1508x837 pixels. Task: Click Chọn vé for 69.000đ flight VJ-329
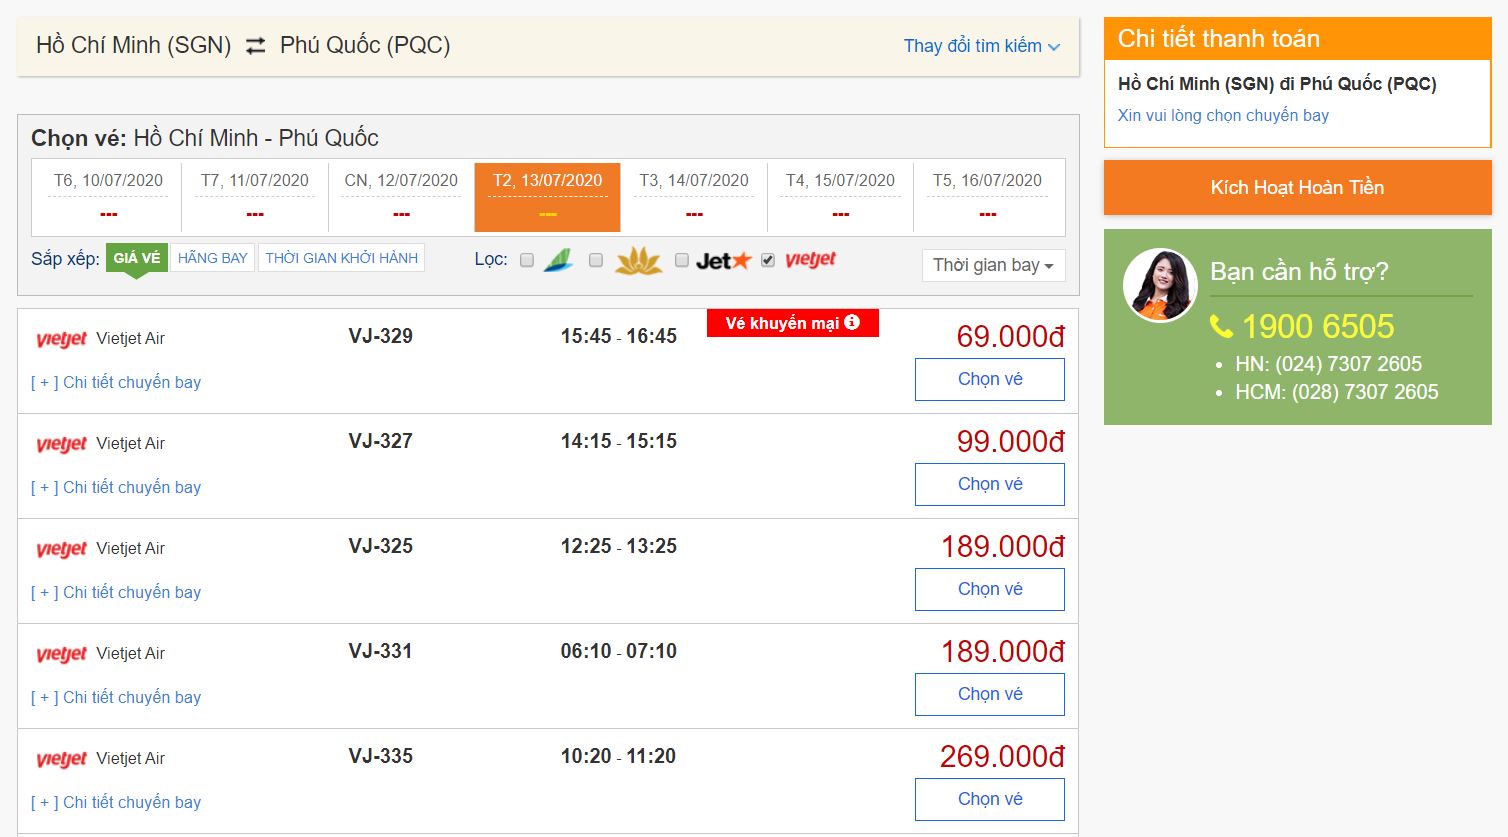[990, 379]
